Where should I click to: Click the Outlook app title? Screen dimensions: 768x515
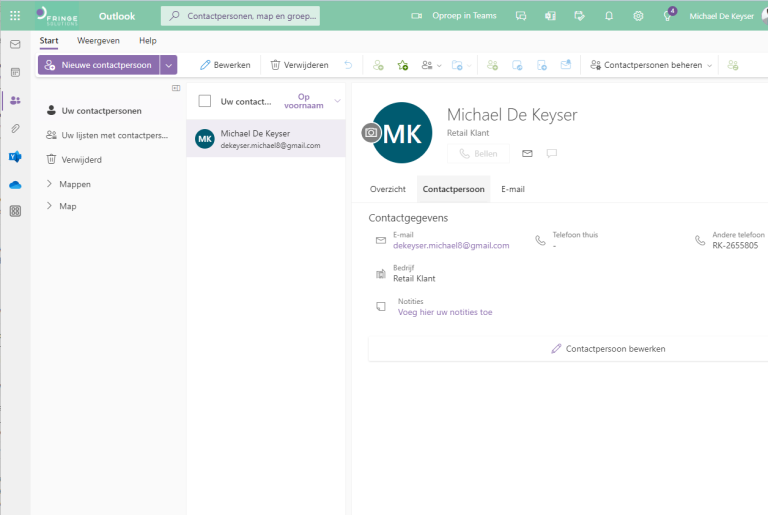117,16
